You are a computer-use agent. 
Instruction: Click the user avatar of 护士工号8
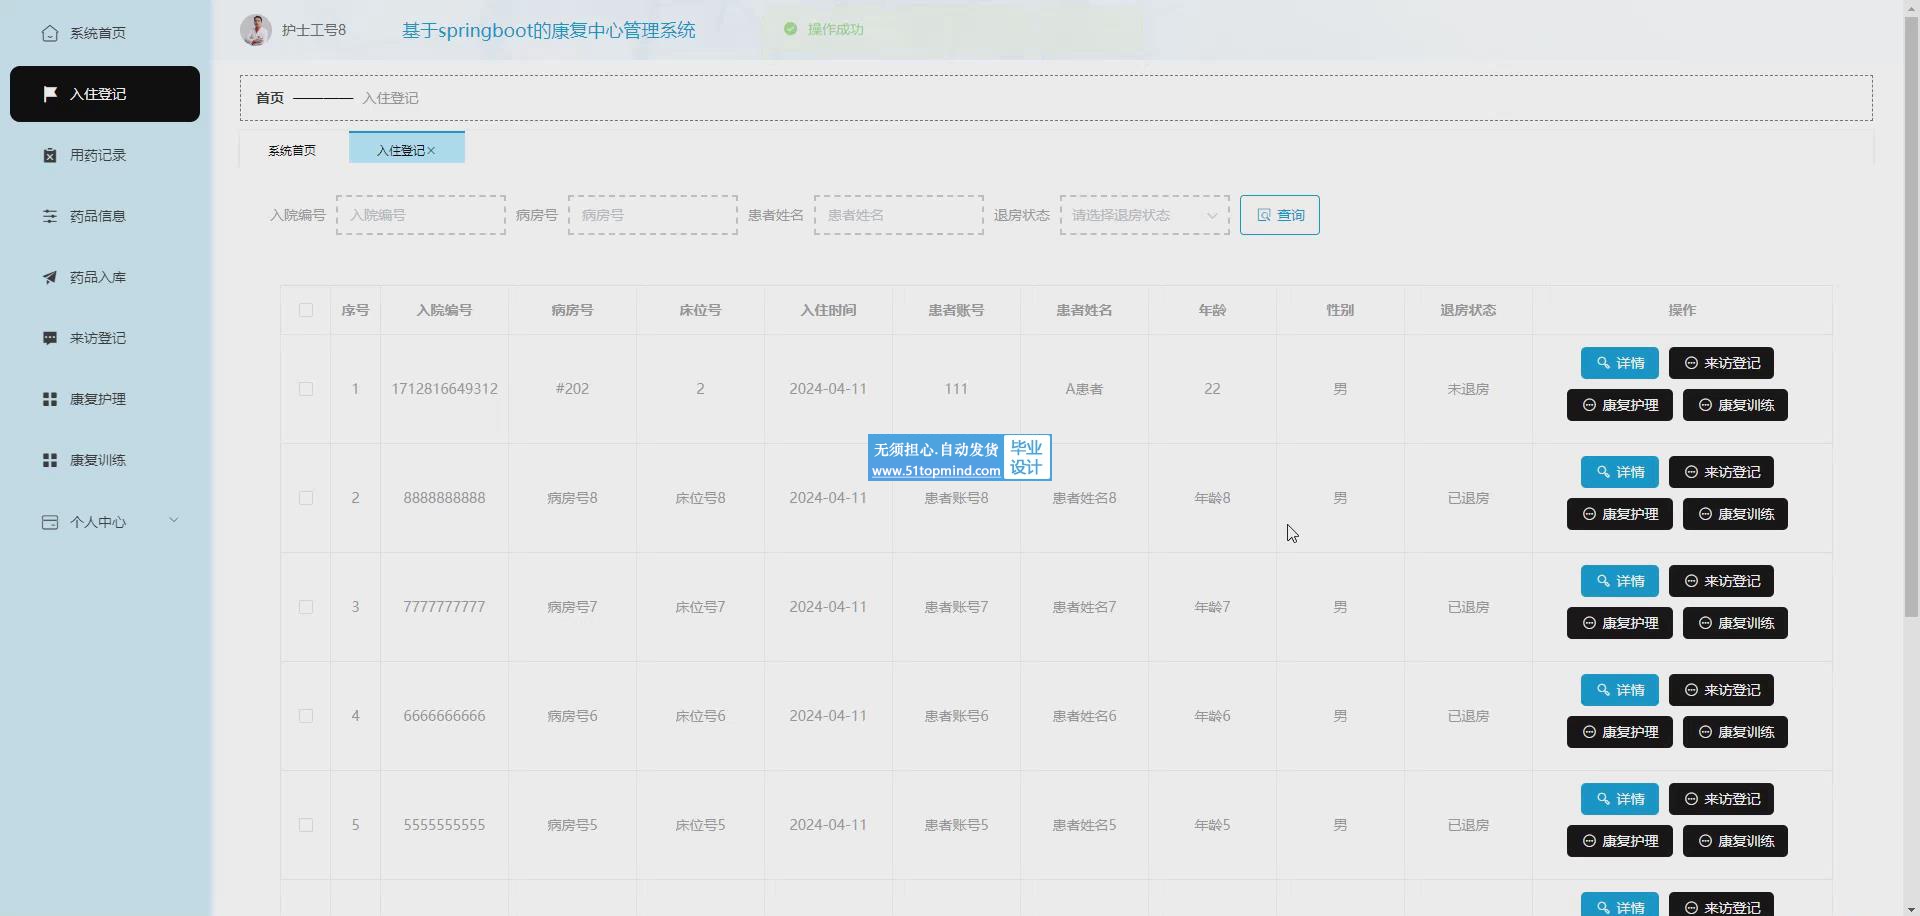[256, 30]
